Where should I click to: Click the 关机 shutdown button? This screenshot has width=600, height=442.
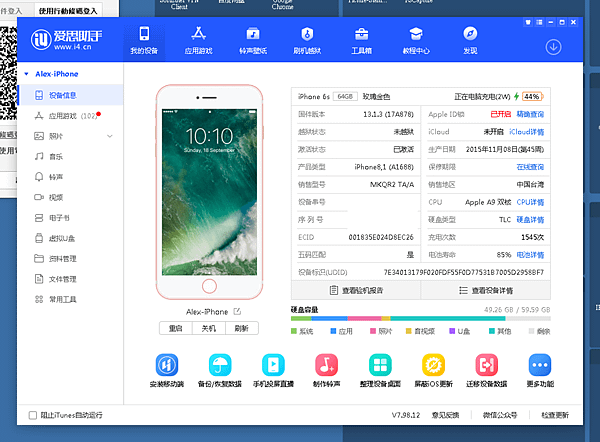[x=209, y=328]
